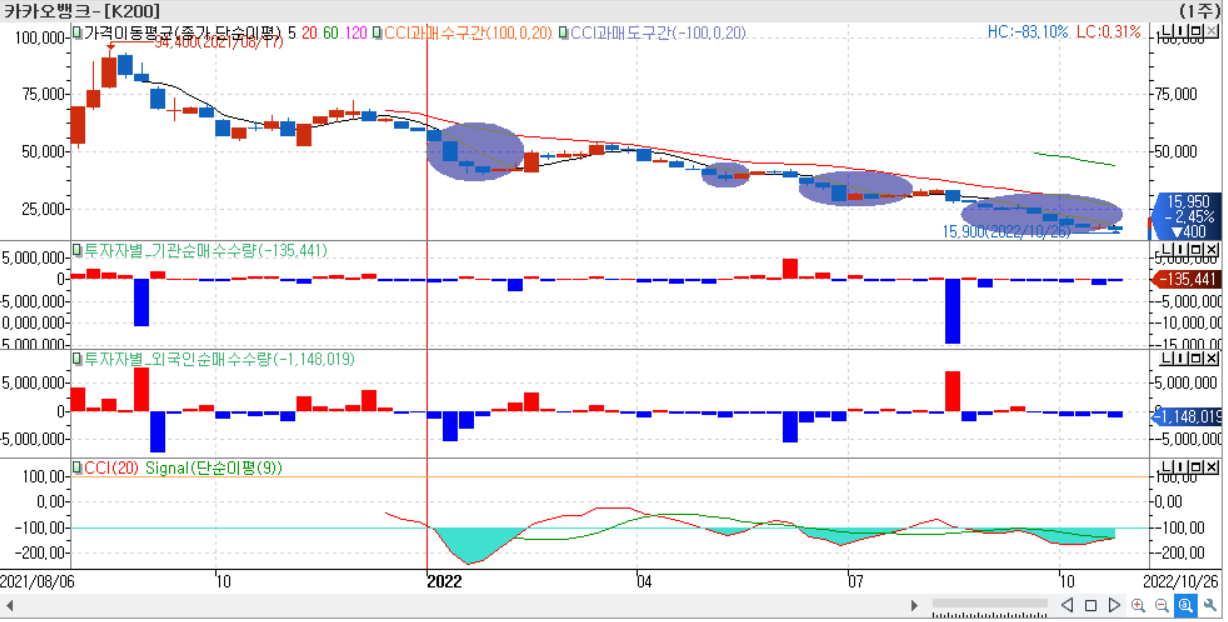This screenshot has width=1228, height=622.
Task: Toggle 투자자별_기관순매수수량 legend box
Action: [x=77, y=249]
